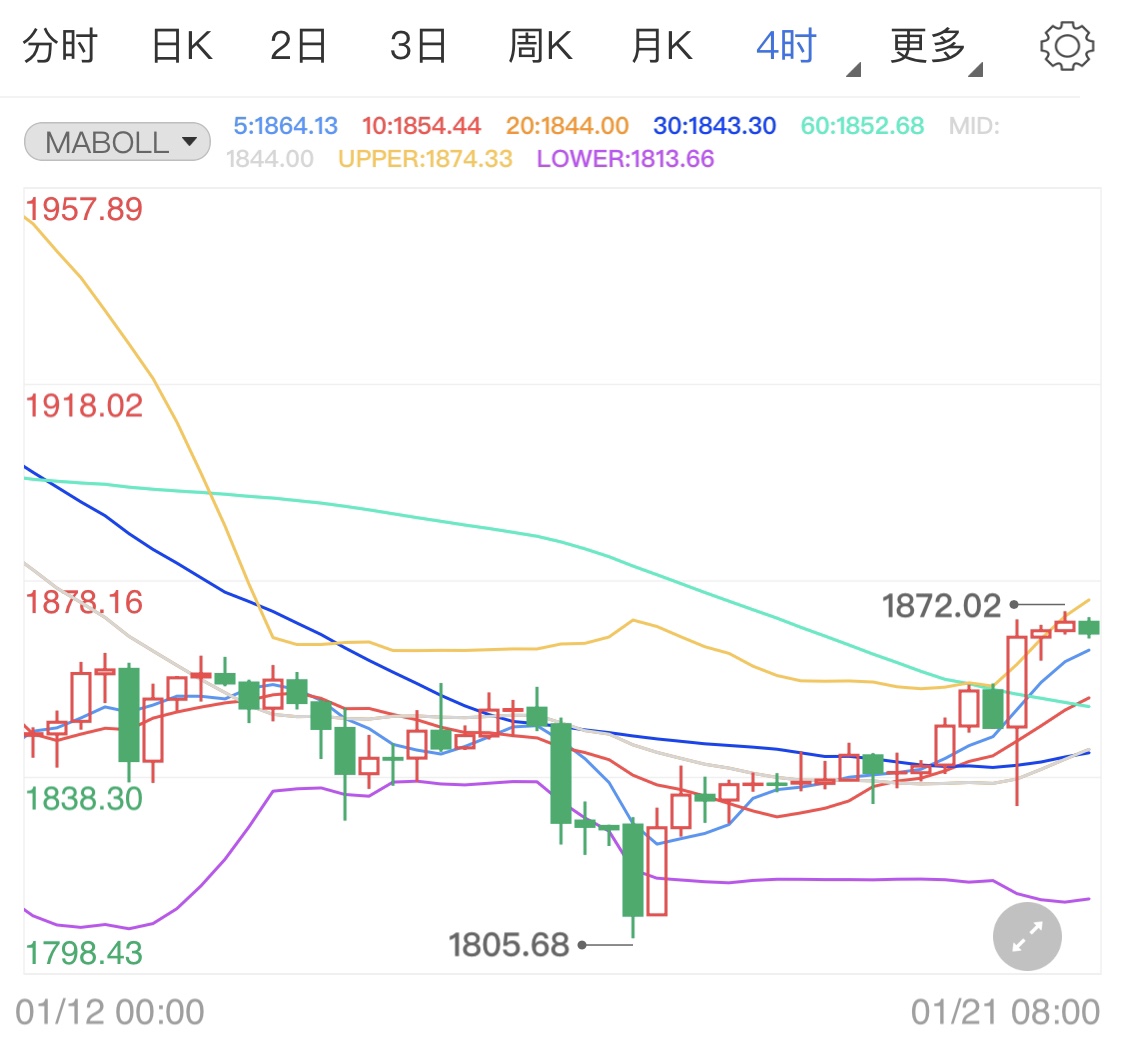This screenshot has width=1125, height=1047.
Task: Expand the 4时 period dropdown
Action: pos(807,49)
